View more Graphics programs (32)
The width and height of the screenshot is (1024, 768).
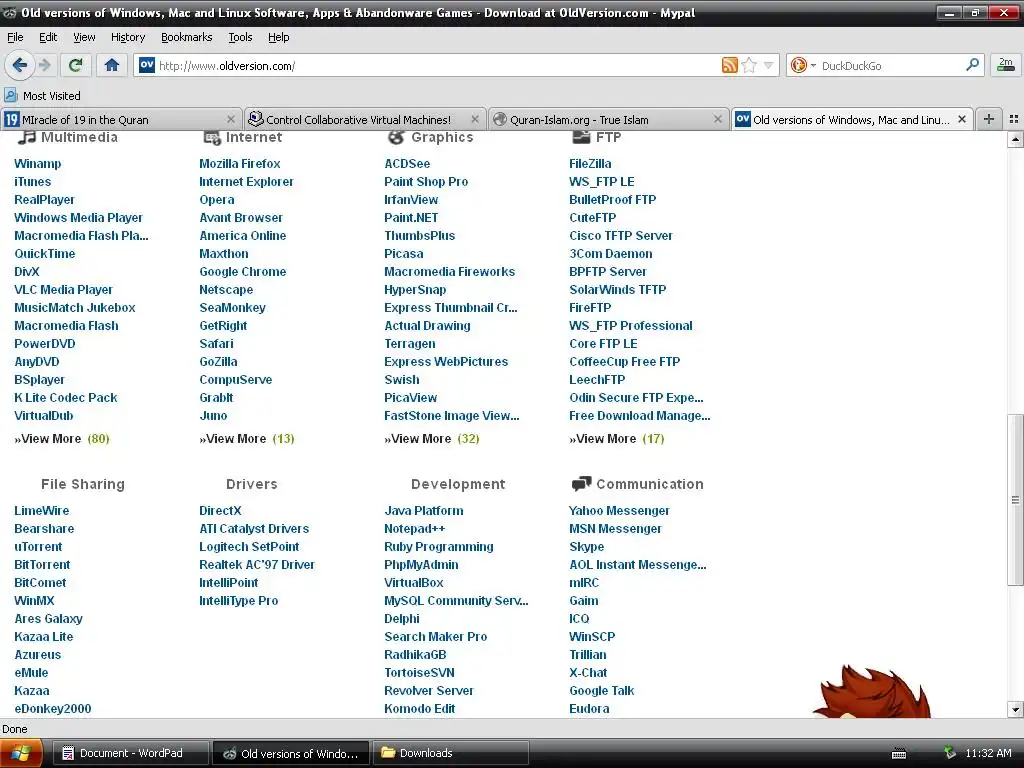click(x=432, y=439)
